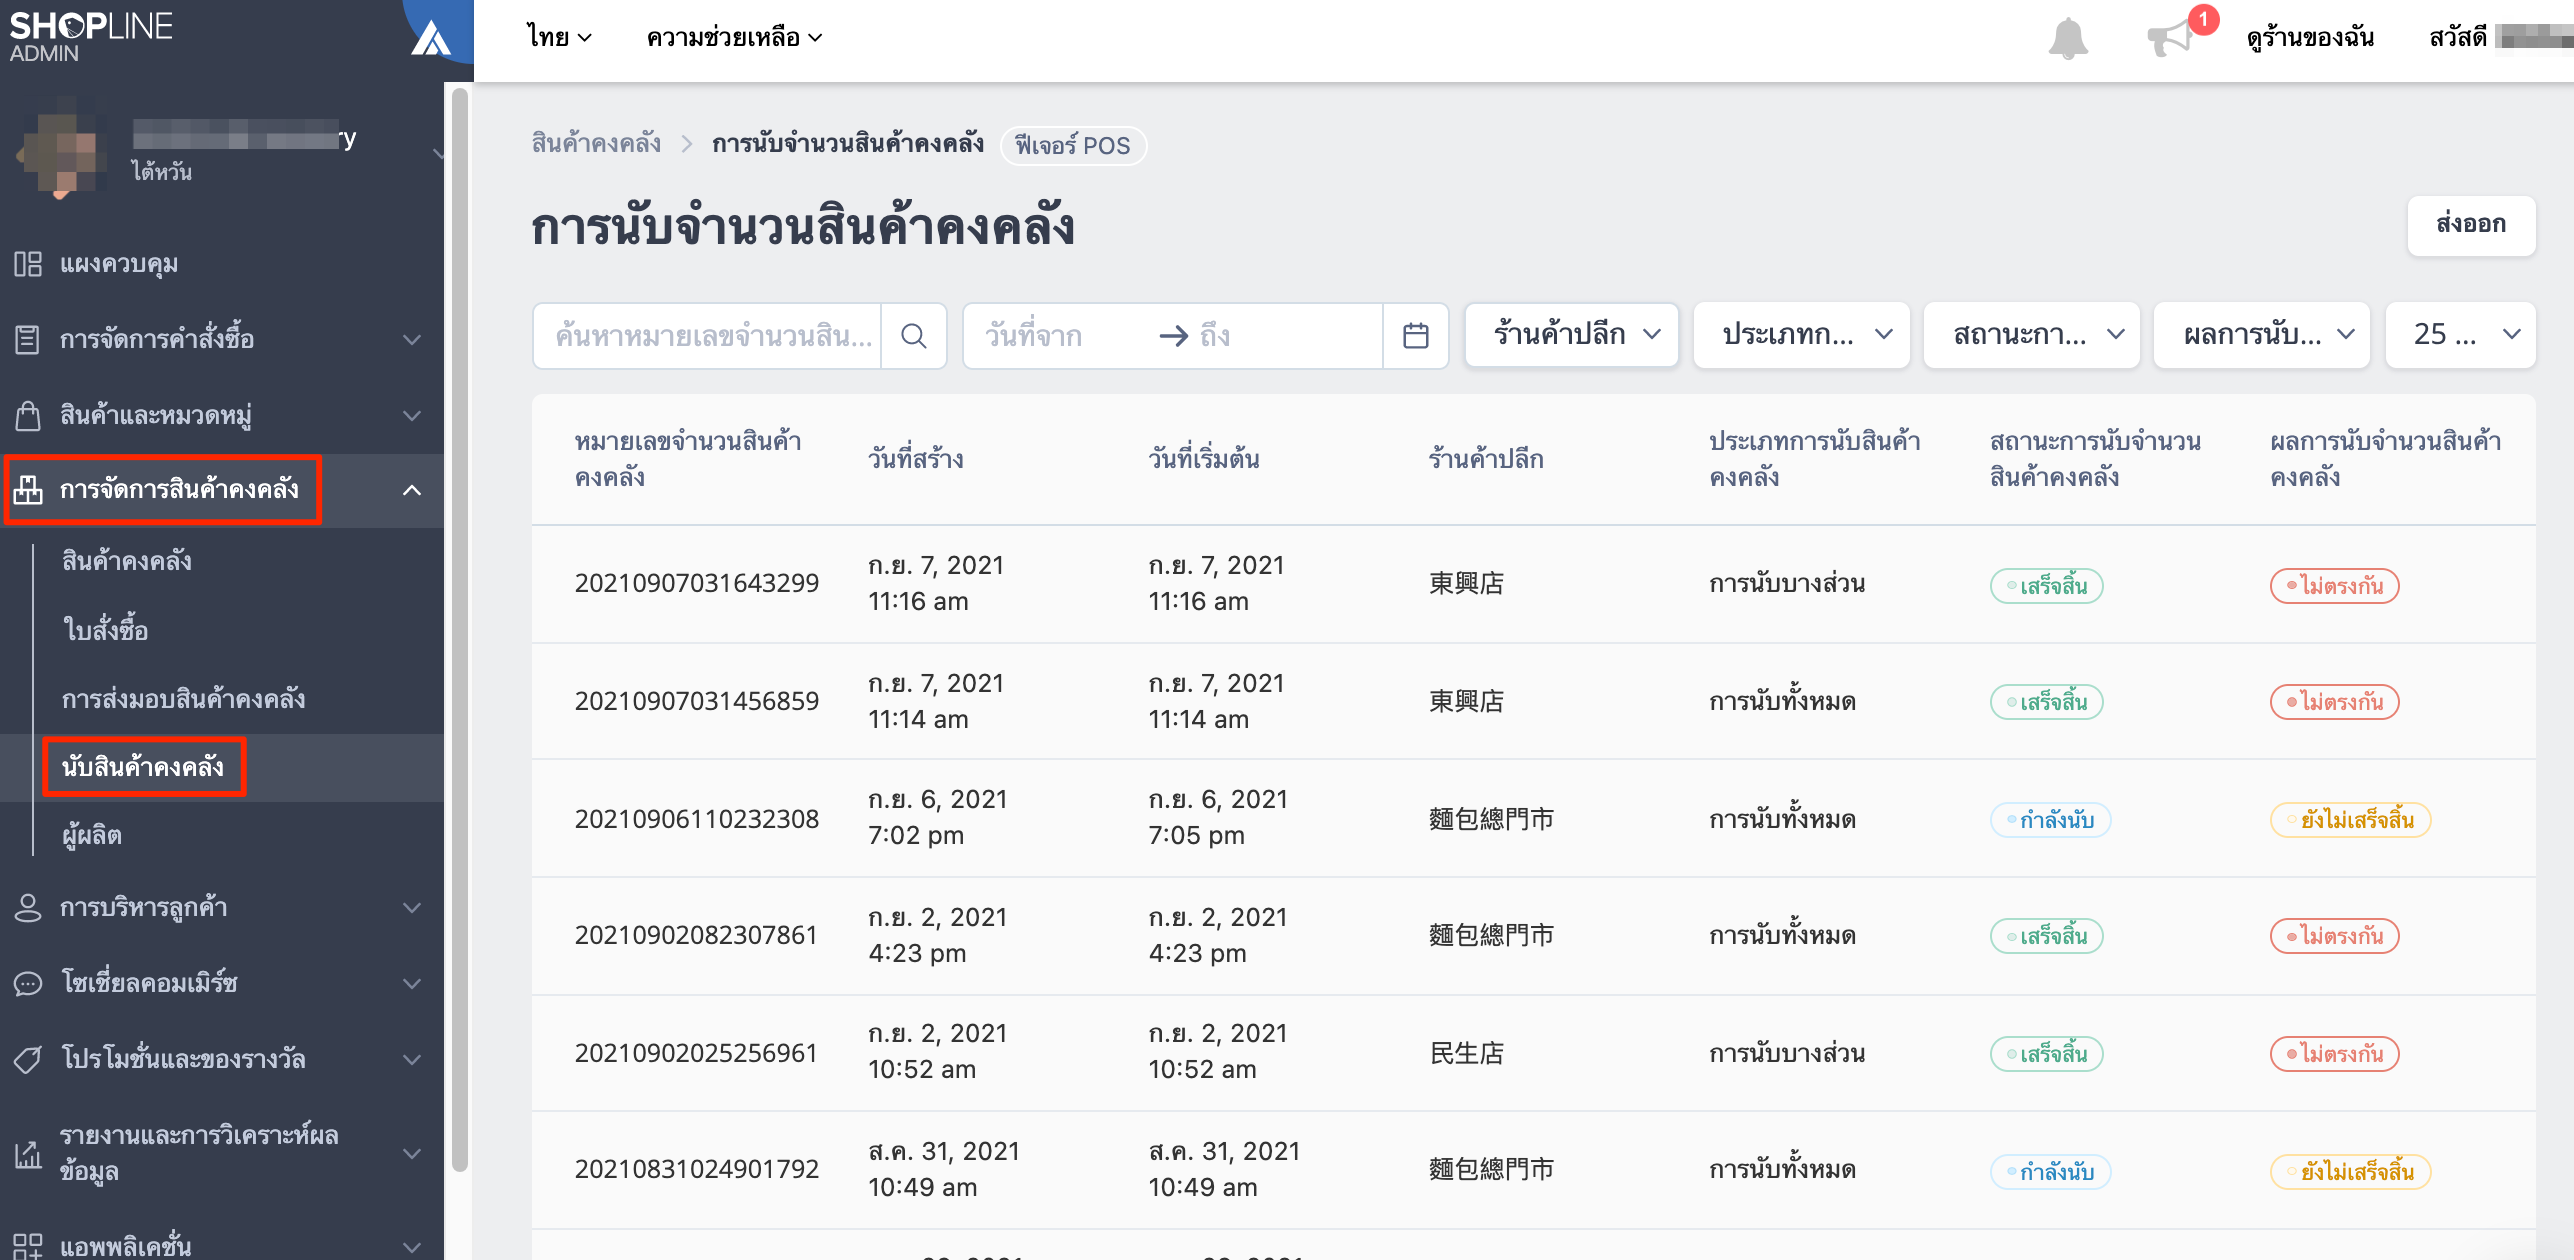Expand the ร้านค้าปลีก filter dropdown

(1571, 335)
